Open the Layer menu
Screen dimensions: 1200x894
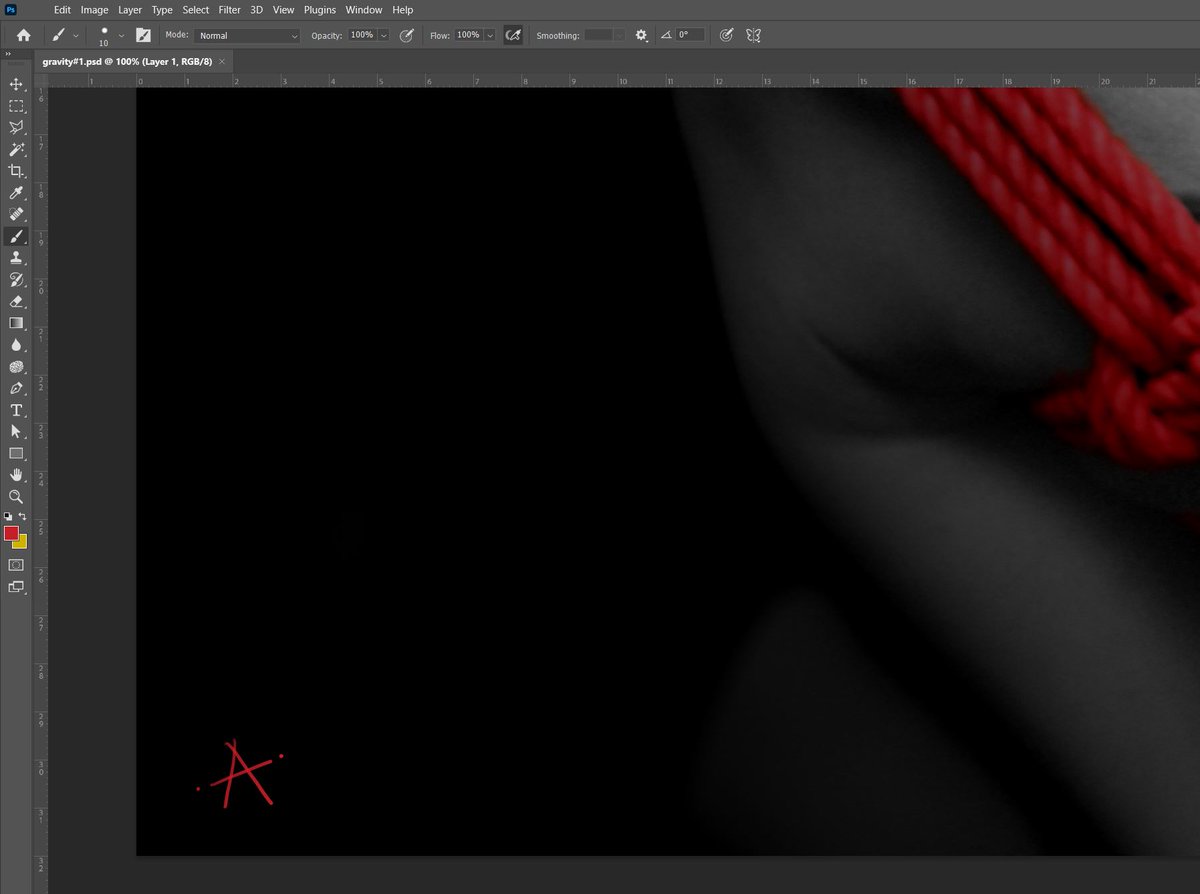(x=130, y=10)
